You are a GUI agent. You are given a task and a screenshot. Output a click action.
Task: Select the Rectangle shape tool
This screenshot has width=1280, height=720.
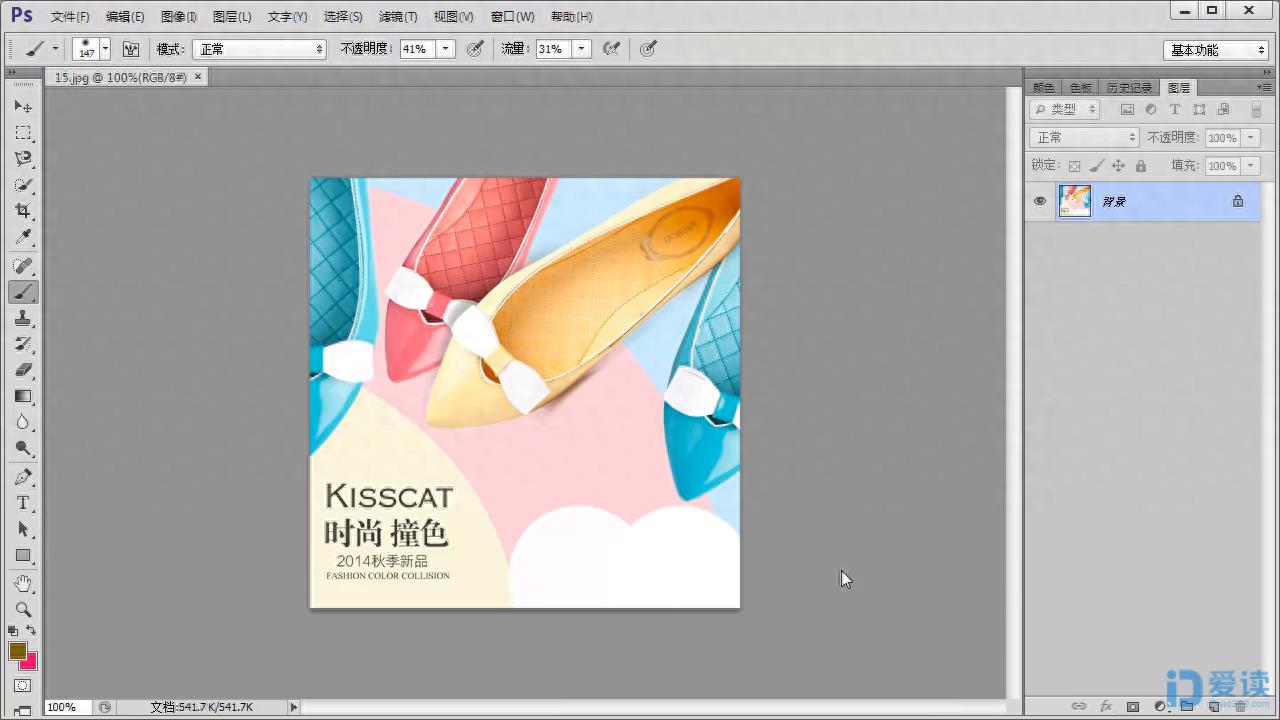click(x=23, y=555)
